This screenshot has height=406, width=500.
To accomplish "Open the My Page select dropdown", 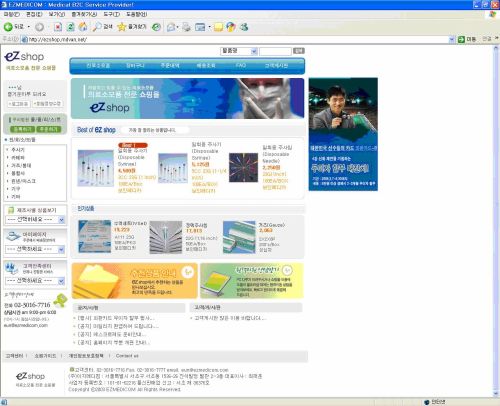I will point(35,249).
